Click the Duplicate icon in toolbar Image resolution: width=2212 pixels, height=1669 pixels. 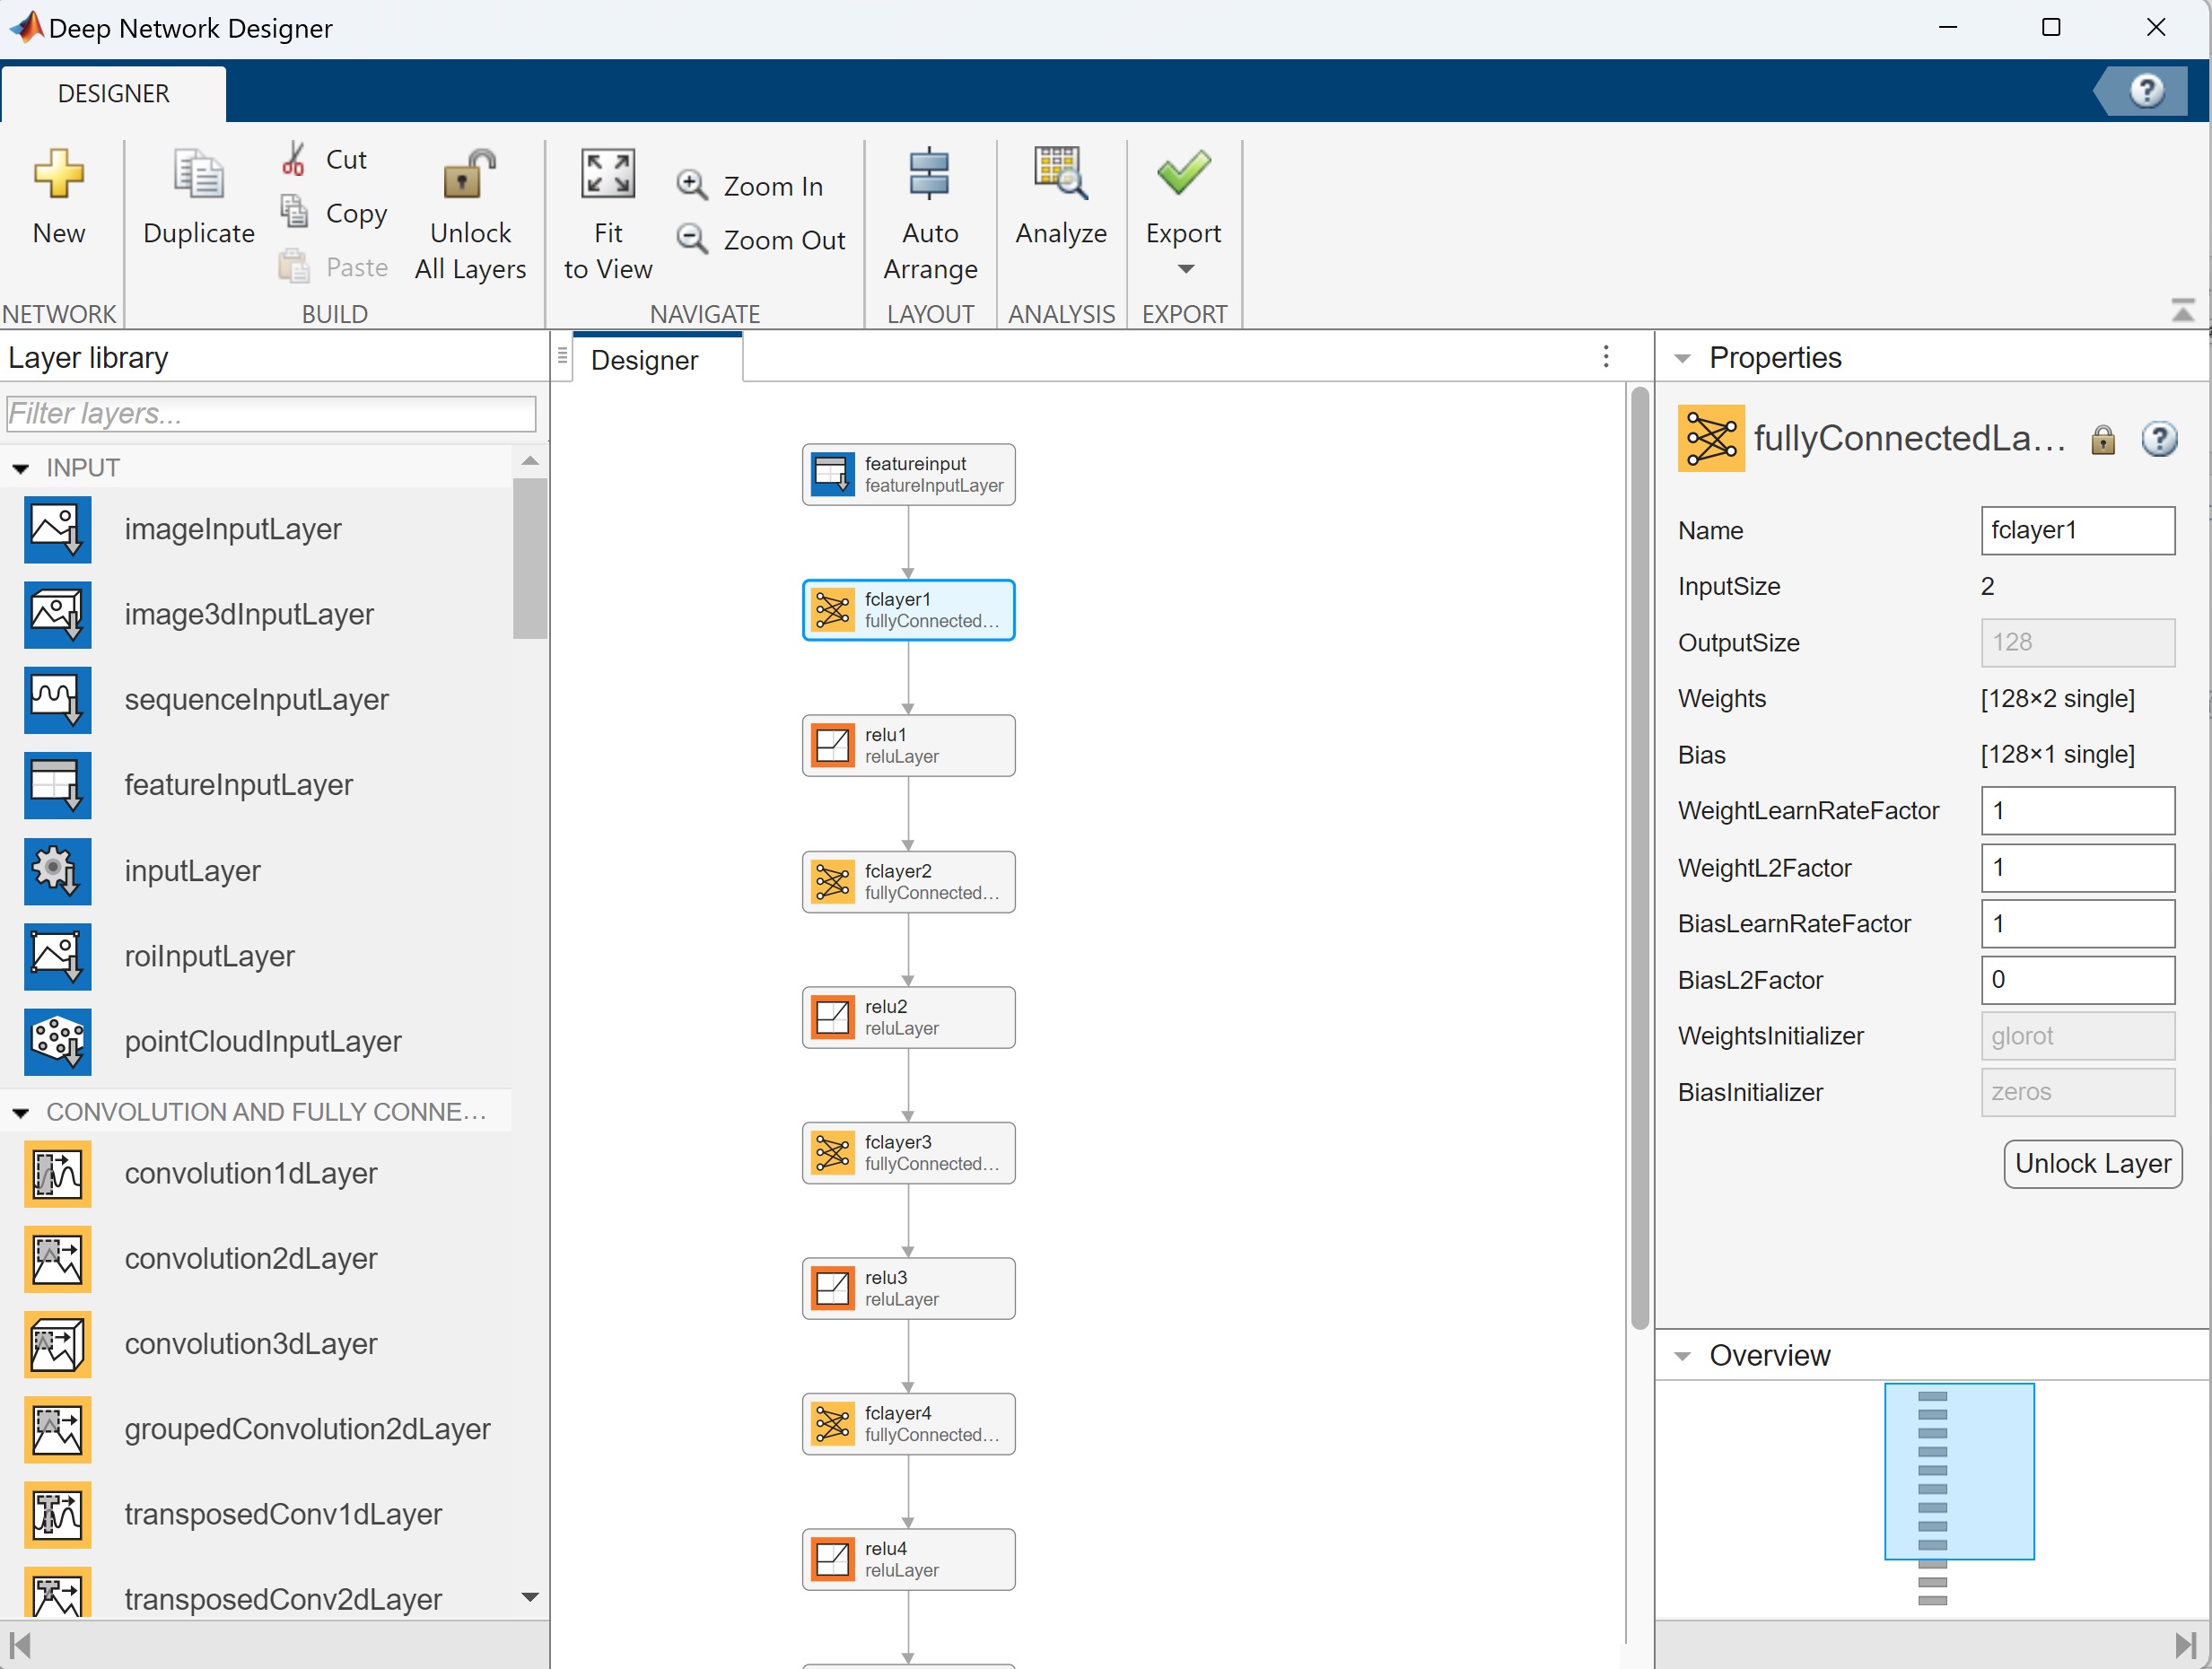pos(198,175)
